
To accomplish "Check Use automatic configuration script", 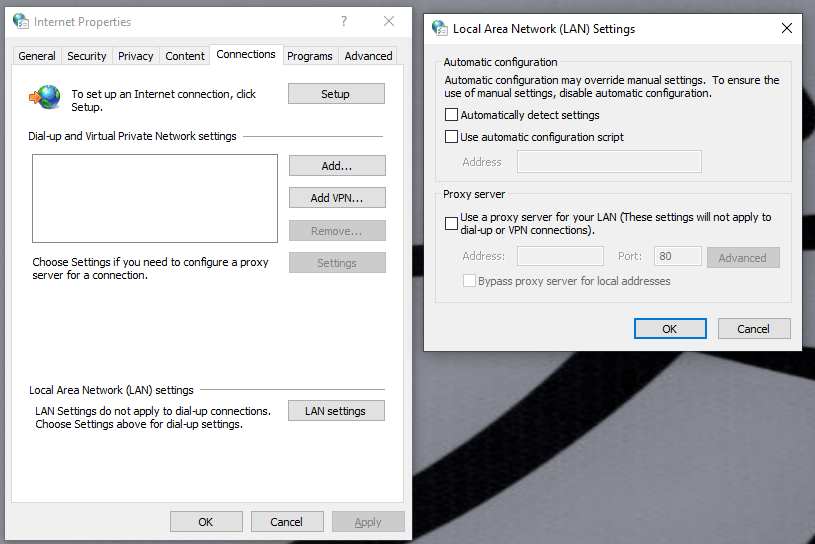I will [452, 137].
